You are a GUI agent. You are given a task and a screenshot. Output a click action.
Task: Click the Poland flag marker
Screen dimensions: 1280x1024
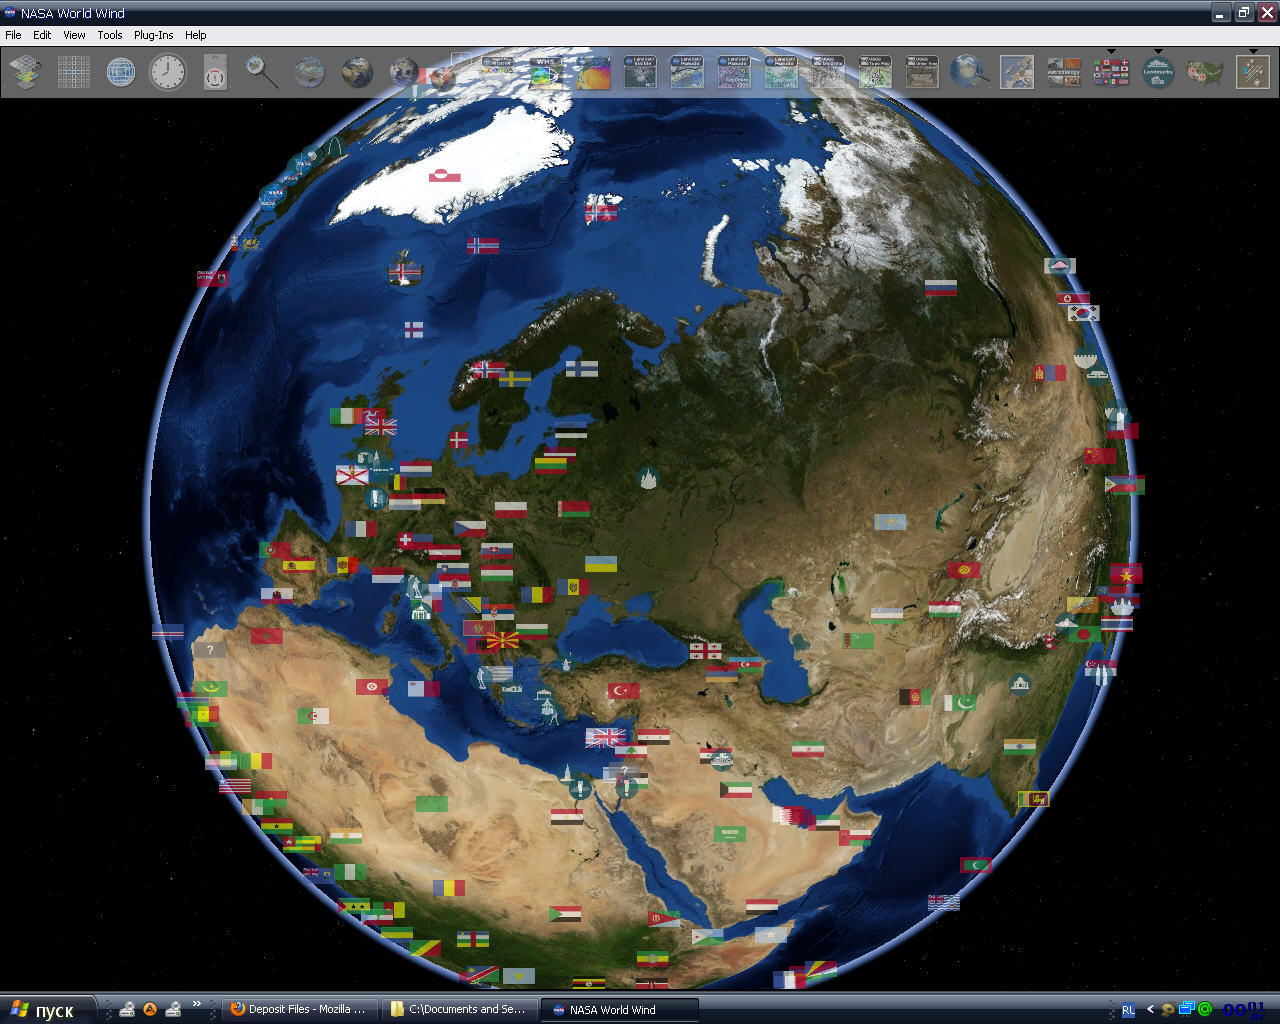point(511,509)
